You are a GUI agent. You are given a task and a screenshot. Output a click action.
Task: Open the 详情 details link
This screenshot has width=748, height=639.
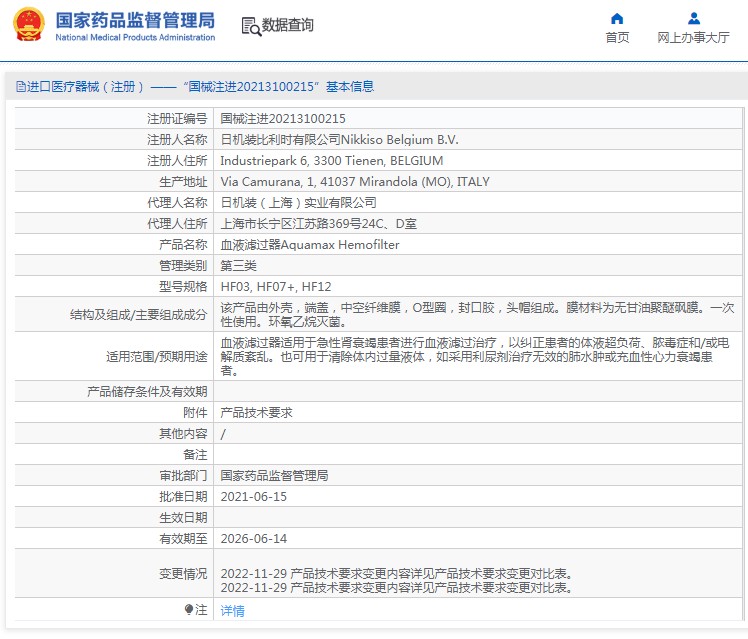click(x=232, y=611)
